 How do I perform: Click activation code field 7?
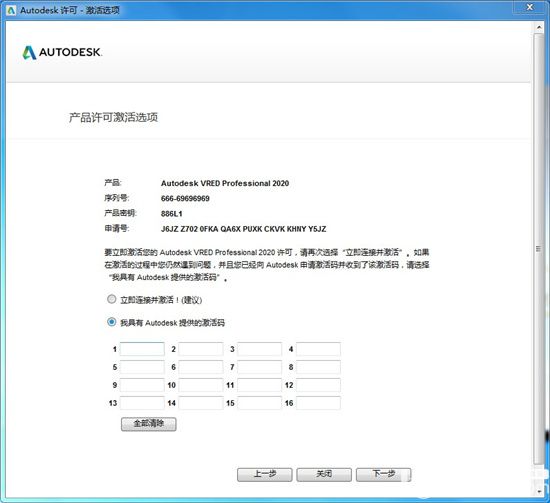click(x=260, y=367)
